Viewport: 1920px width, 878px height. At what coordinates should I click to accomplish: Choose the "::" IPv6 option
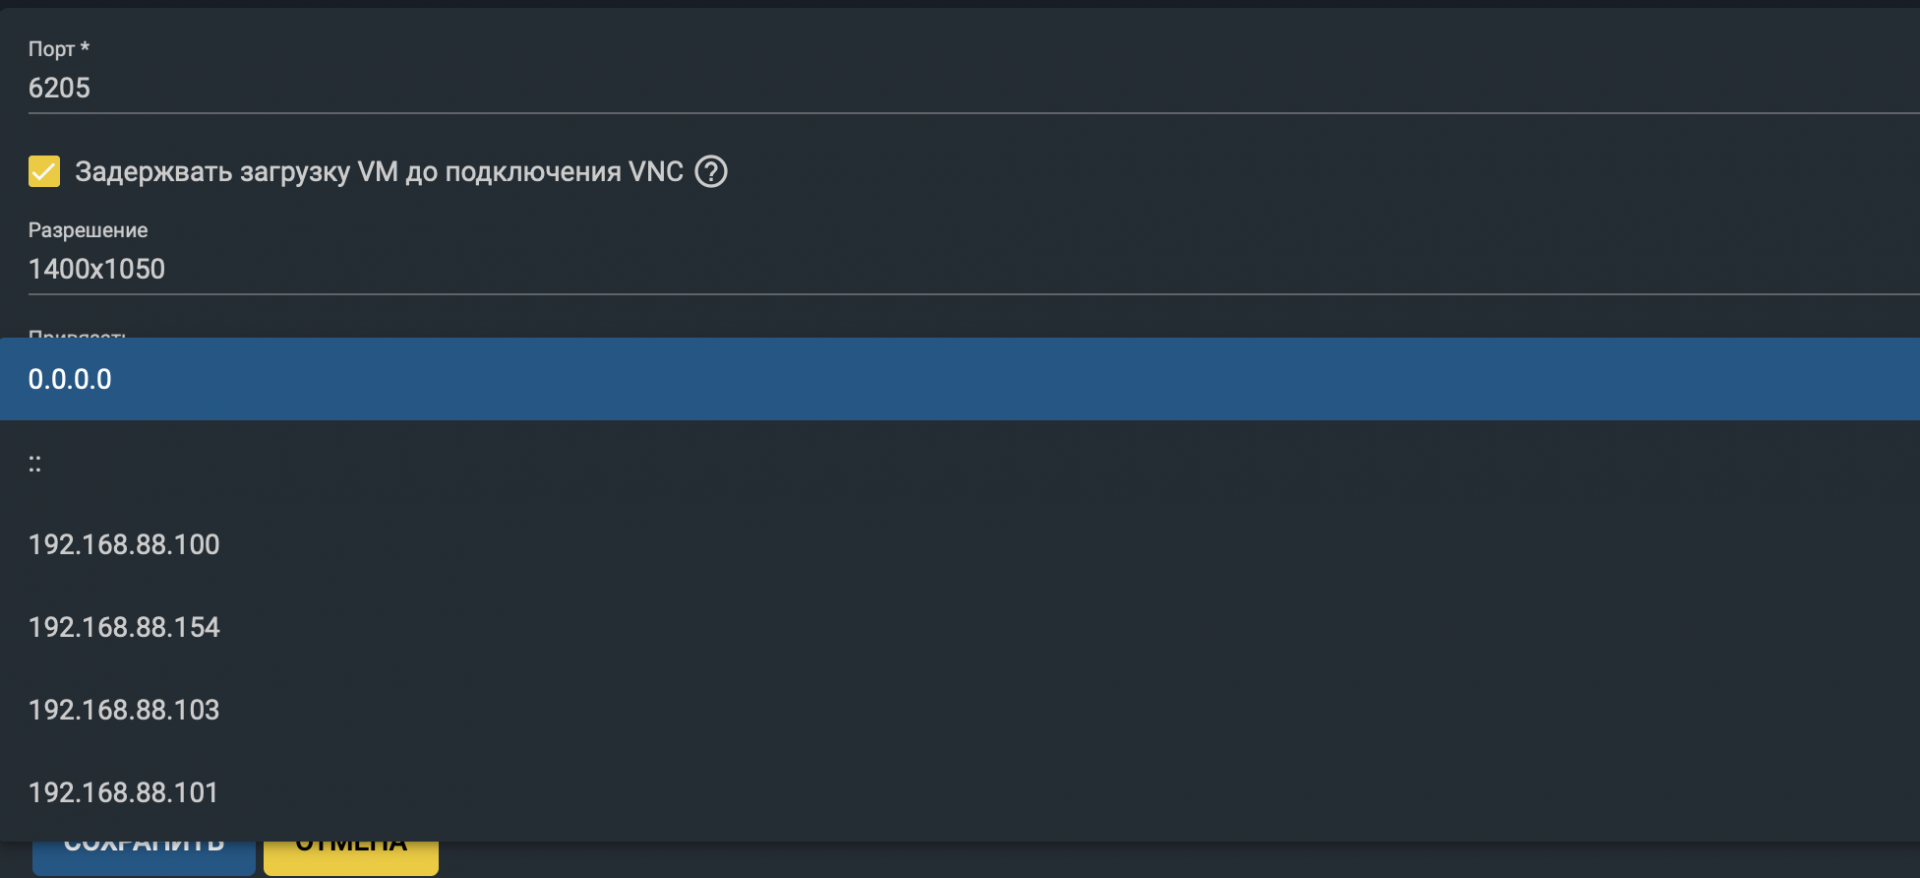tap(35, 463)
